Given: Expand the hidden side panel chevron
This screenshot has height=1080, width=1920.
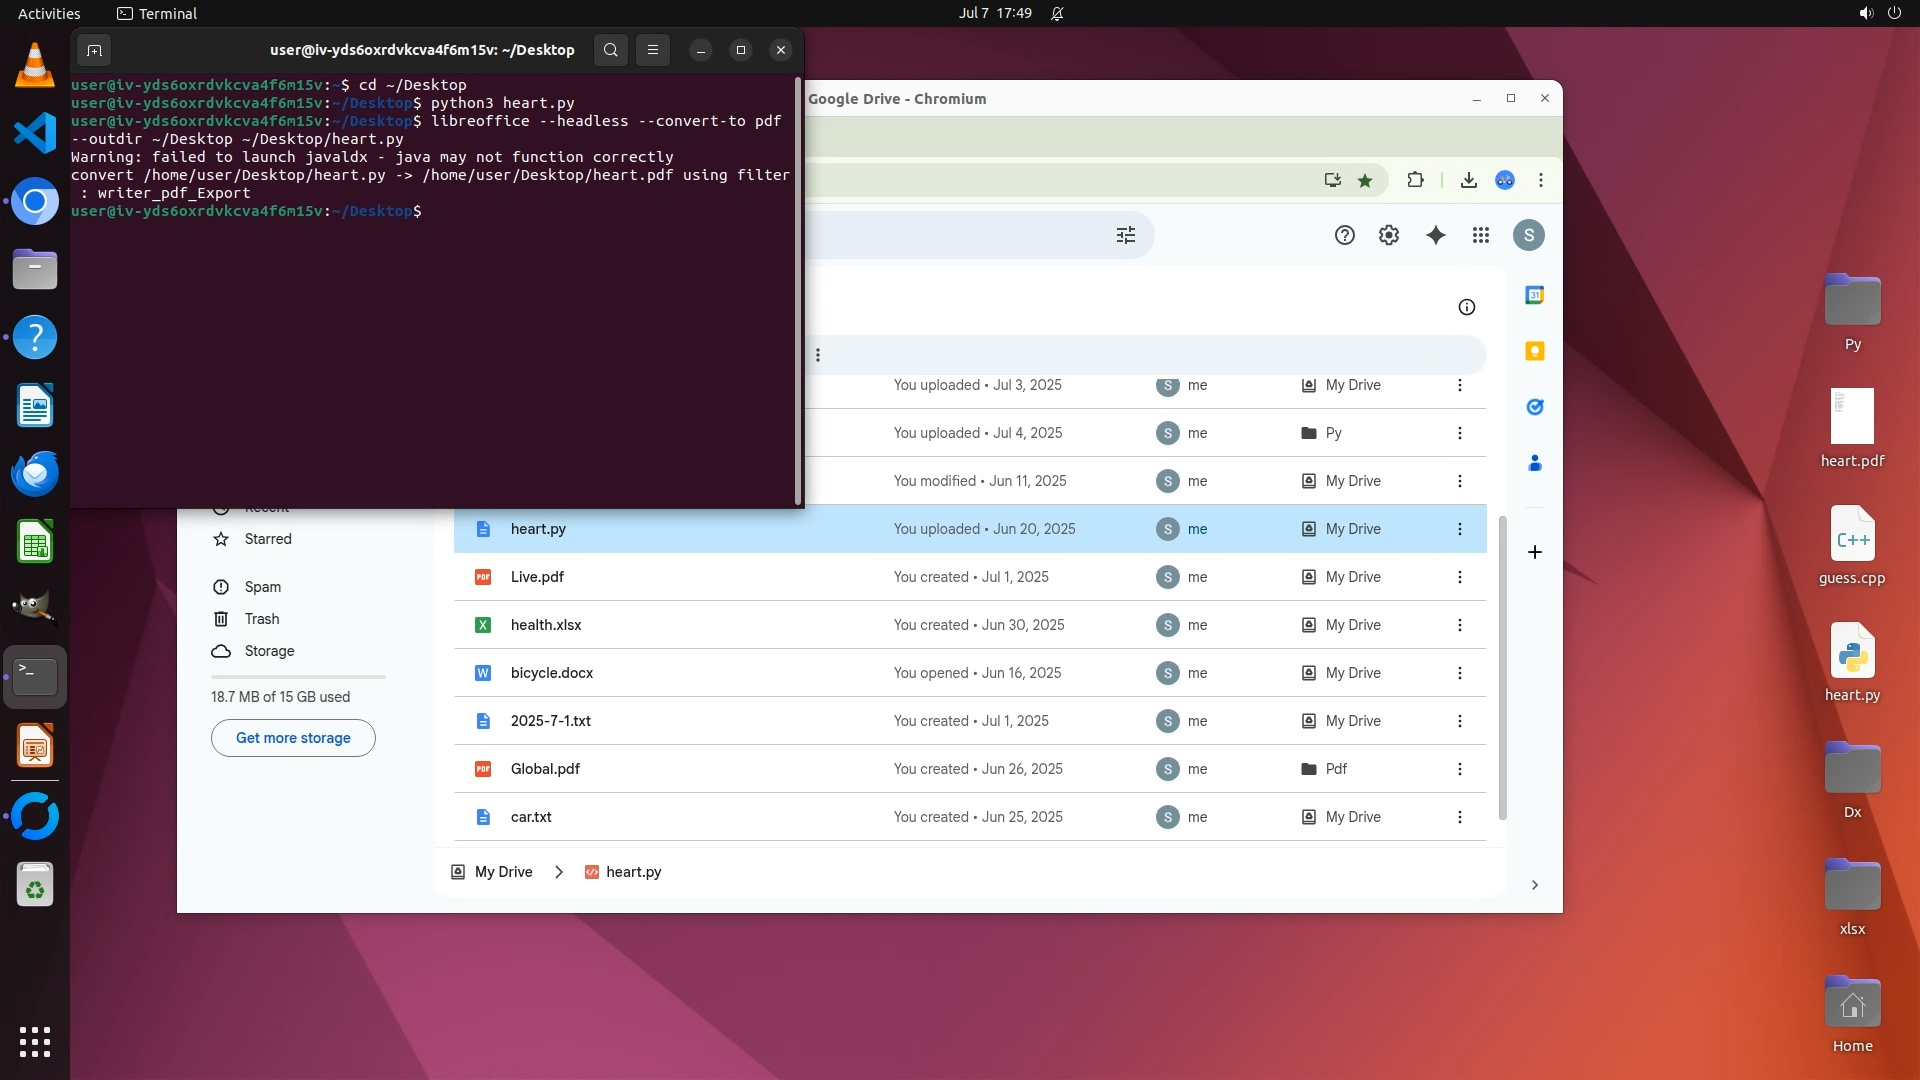Looking at the screenshot, I should point(1534,885).
